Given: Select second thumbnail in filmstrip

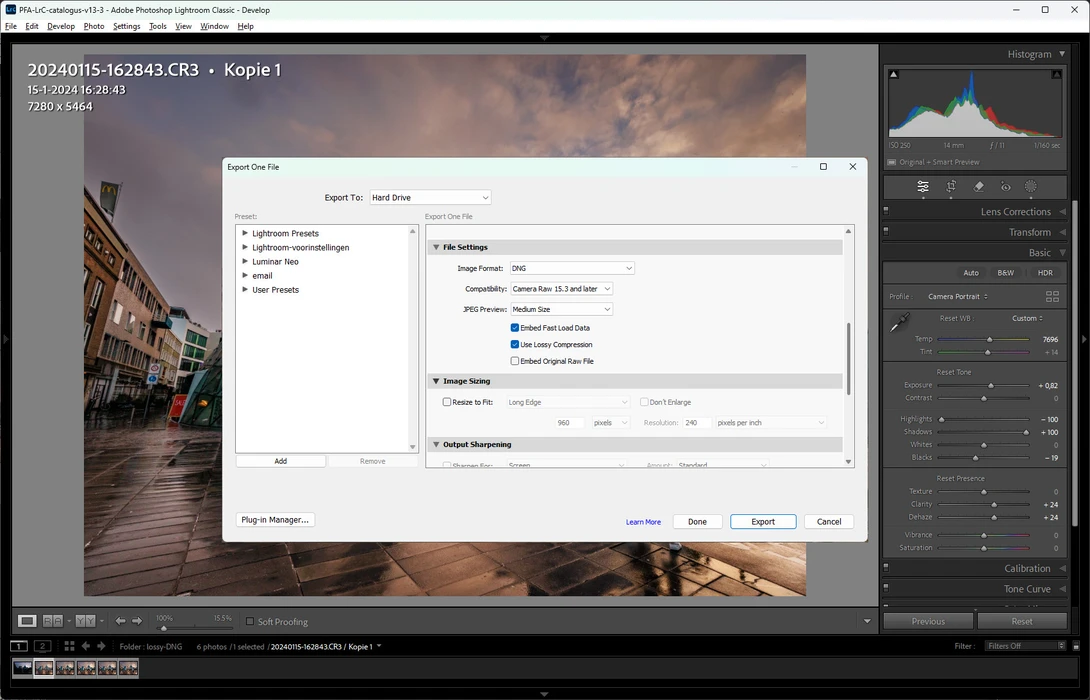Looking at the screenshot, I should click(x=44, y=668).
